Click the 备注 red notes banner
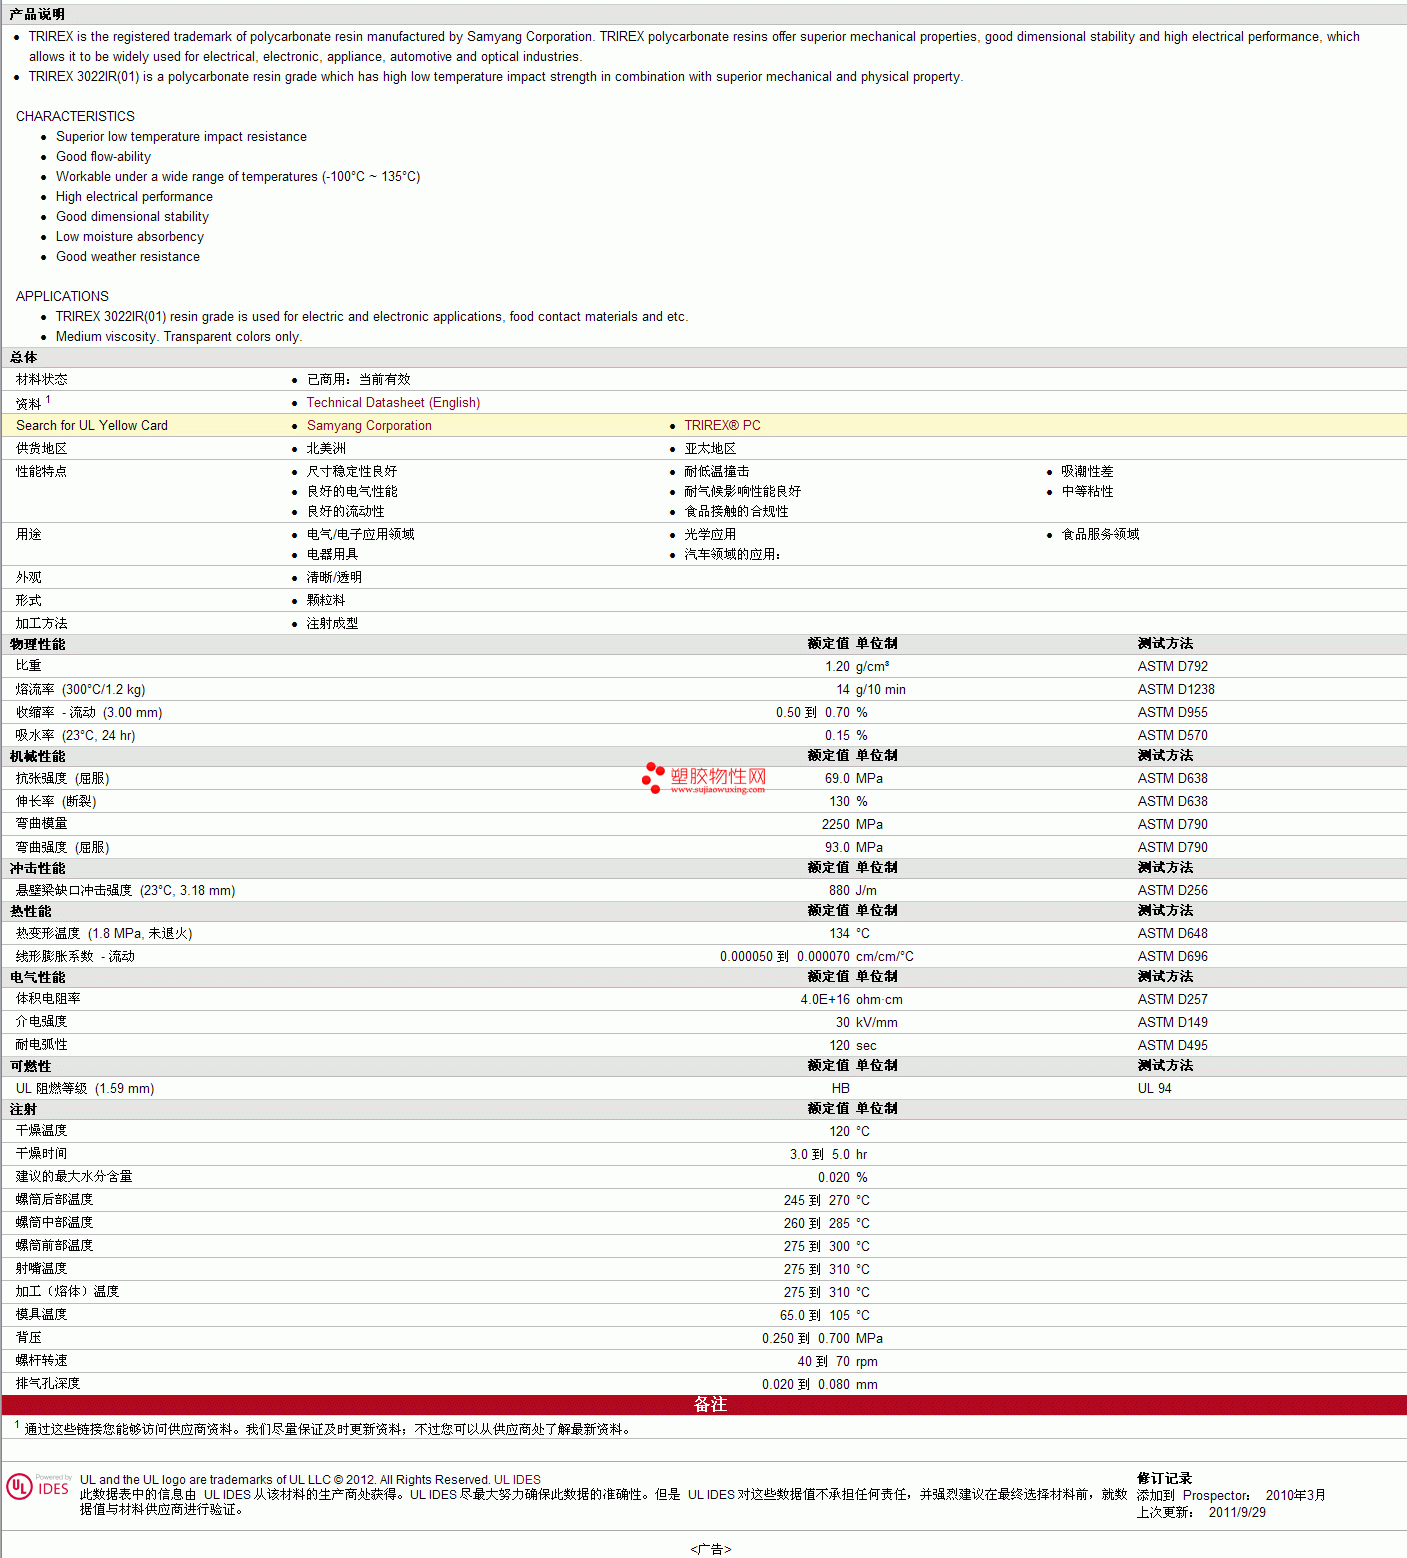This screenshot has height=1558, width=1407. click(x=704, y=1404)
